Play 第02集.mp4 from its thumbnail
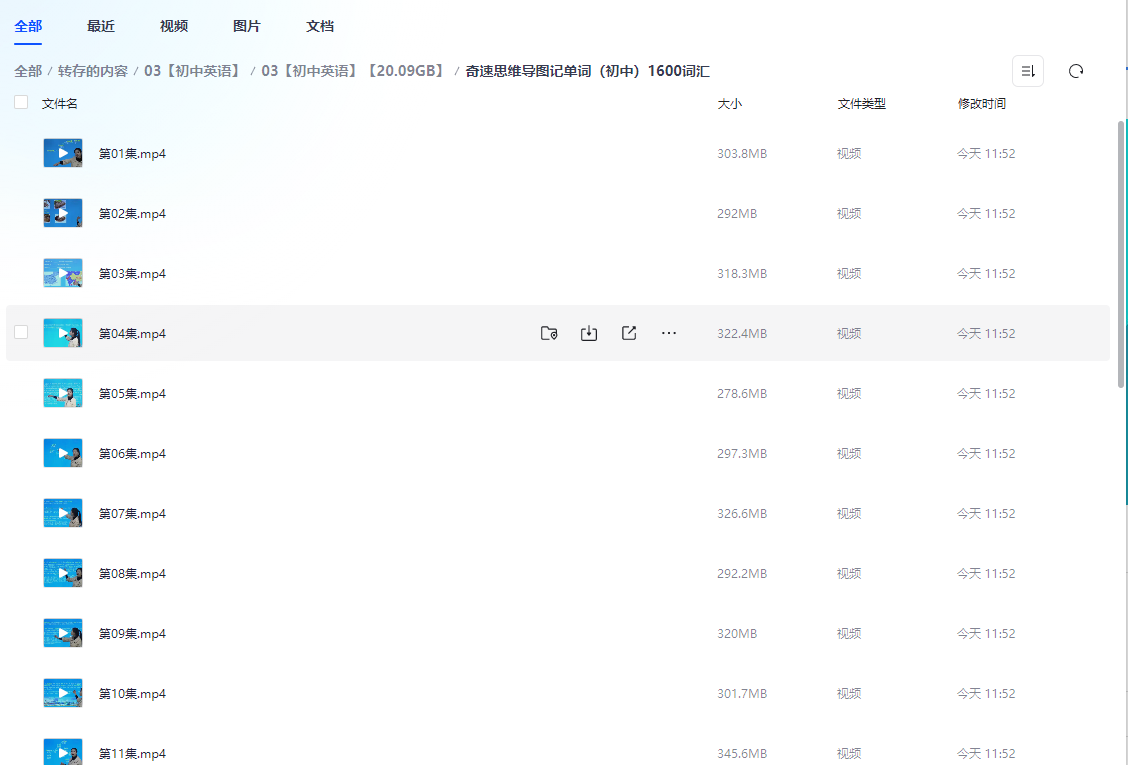 click(x=63, y=212)
